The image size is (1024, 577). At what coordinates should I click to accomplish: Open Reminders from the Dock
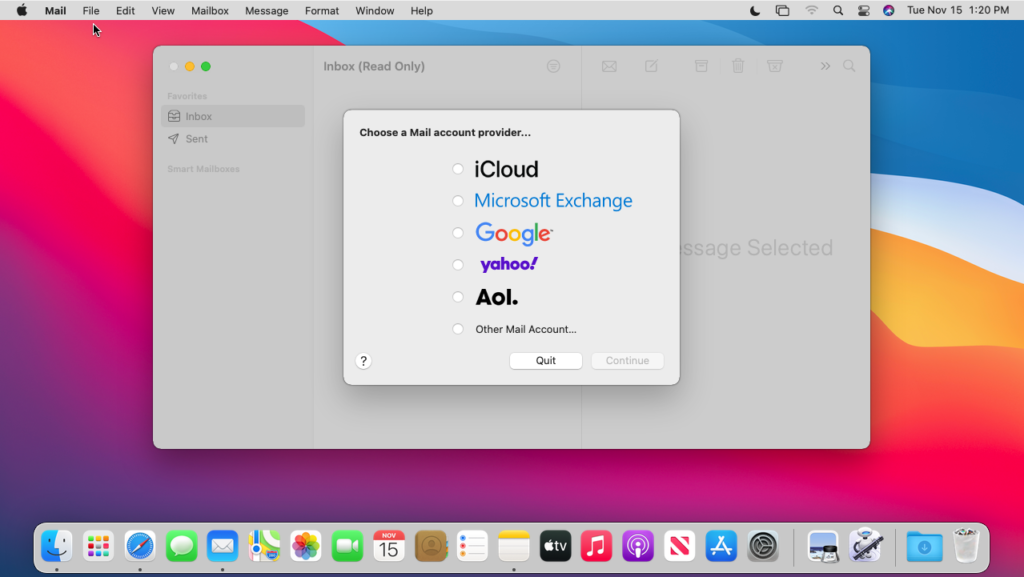tap(472, 546)
